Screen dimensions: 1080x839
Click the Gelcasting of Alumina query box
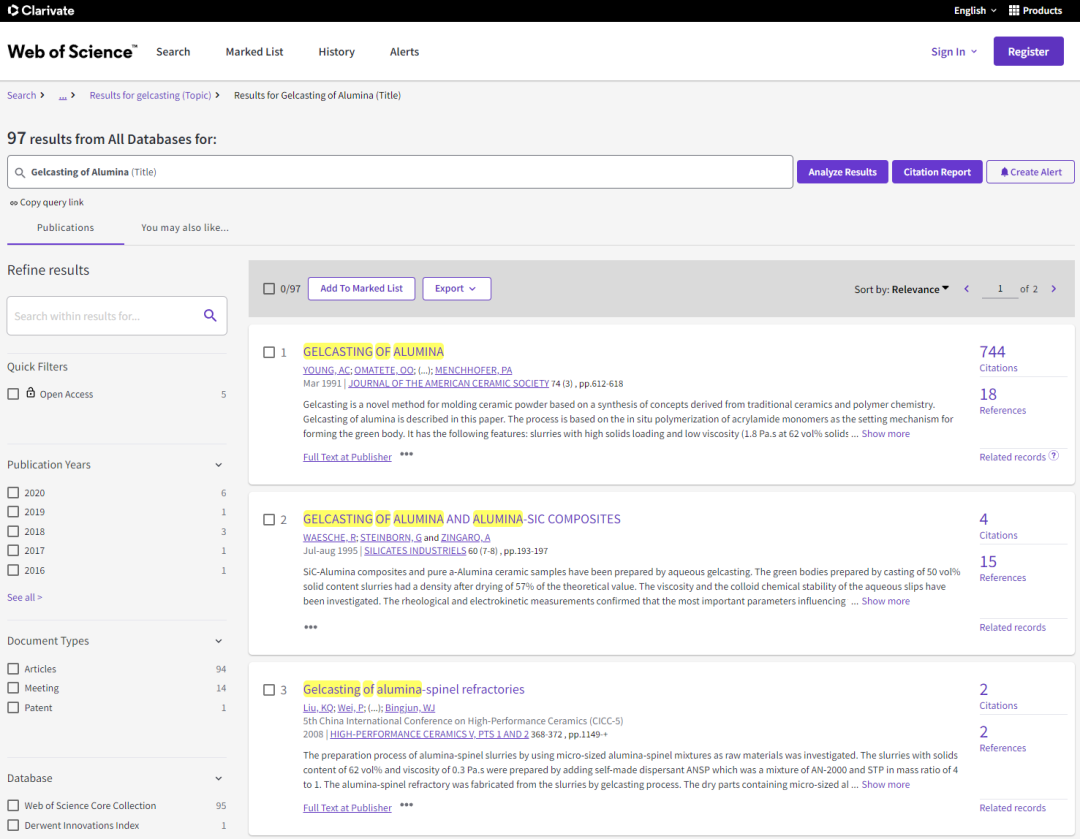tap(399, 172)
